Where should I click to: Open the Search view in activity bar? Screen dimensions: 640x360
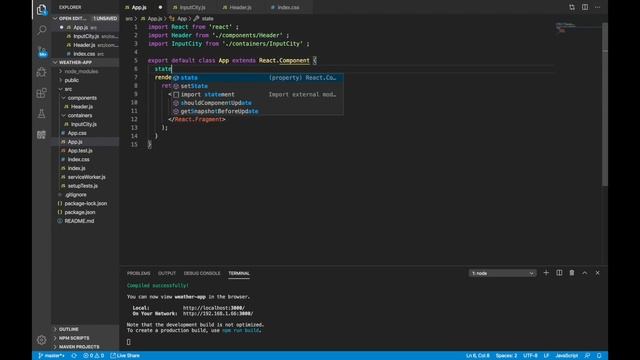coord(42,30)
